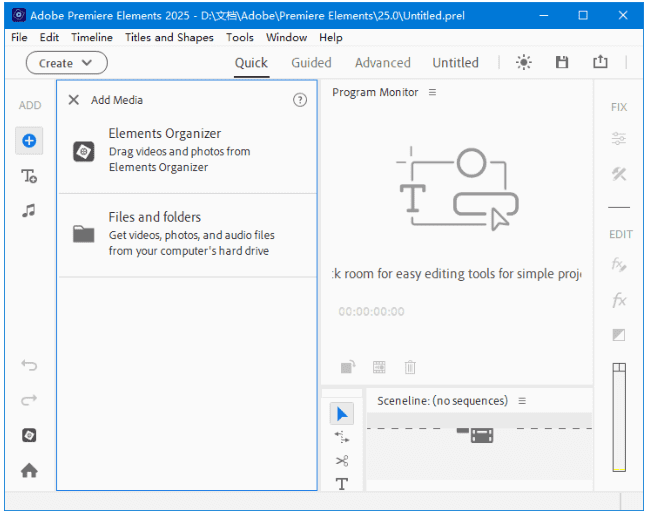The width and height of the screenshot is (647, 514).
Task: Open the Sceneline panel menu
Action: 522,401
